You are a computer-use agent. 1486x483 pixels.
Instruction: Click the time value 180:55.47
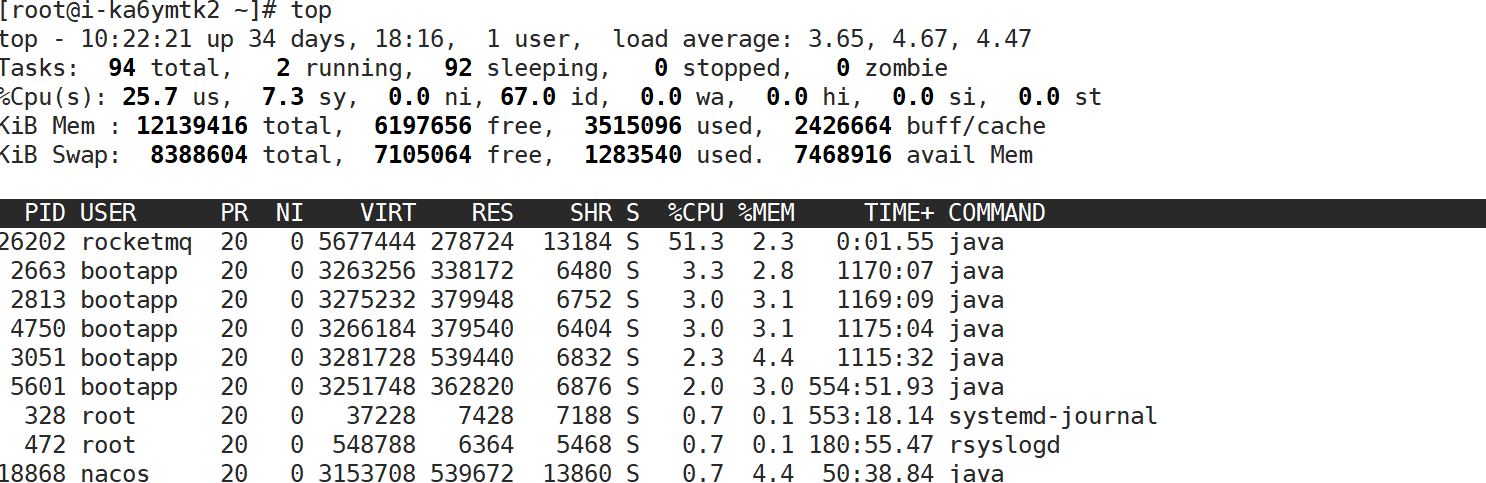(x=871, y=445)
